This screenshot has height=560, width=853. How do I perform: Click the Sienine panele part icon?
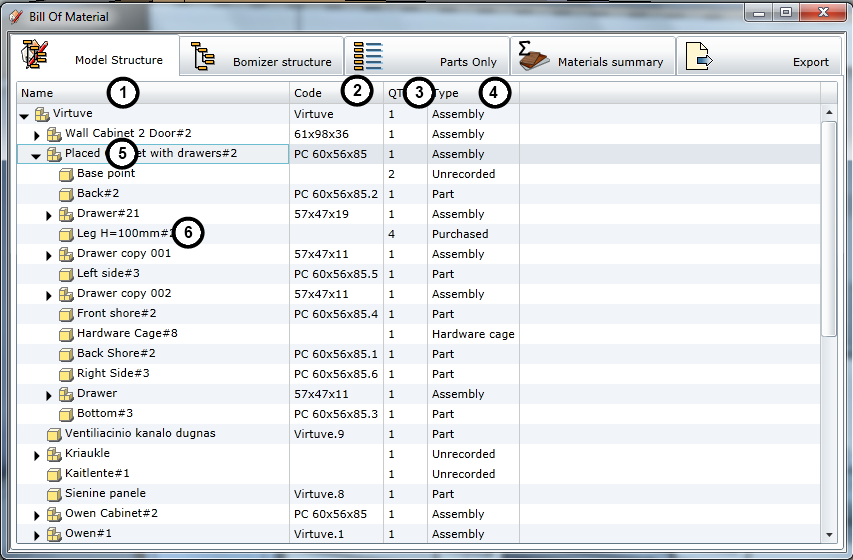(54, 494)
